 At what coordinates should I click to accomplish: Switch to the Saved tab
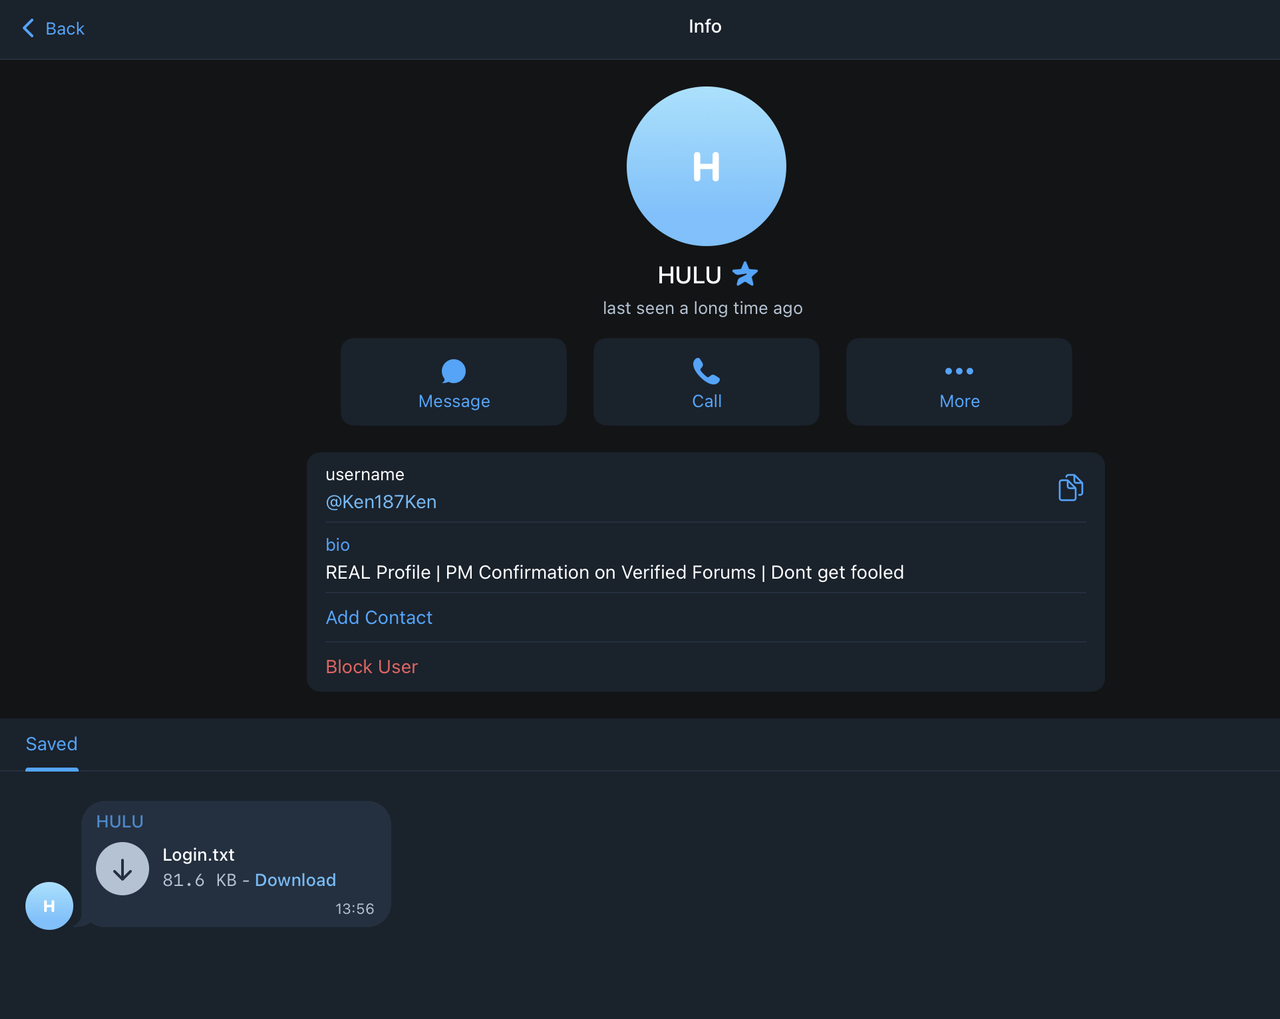point(52,744)
